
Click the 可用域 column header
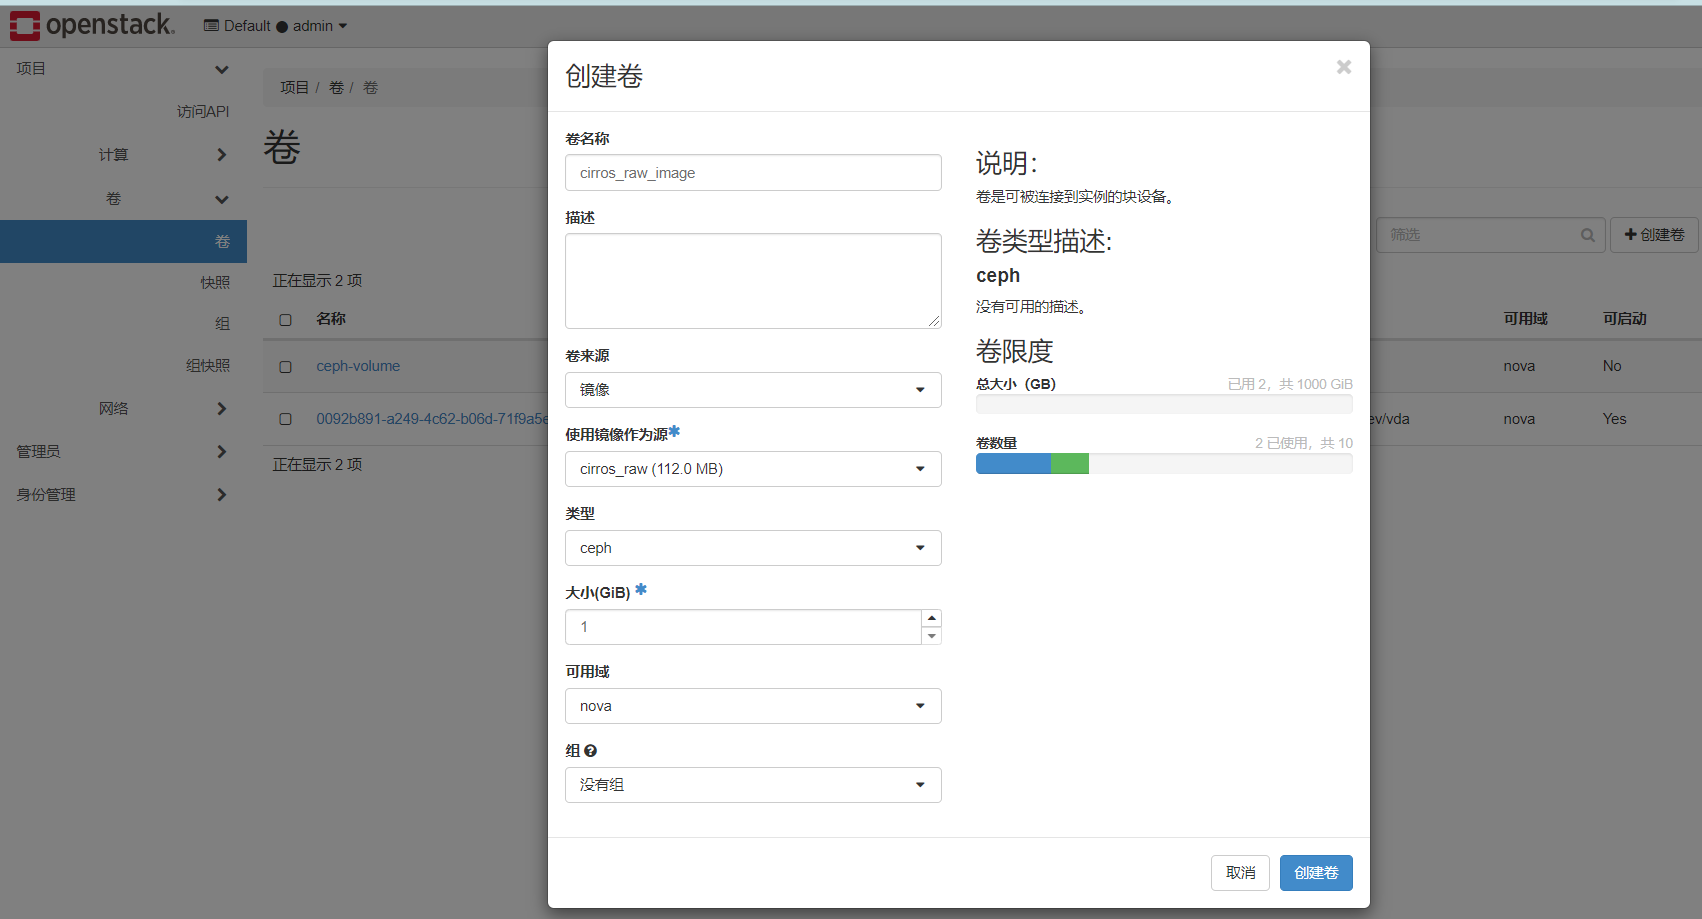pos(1525,319)
